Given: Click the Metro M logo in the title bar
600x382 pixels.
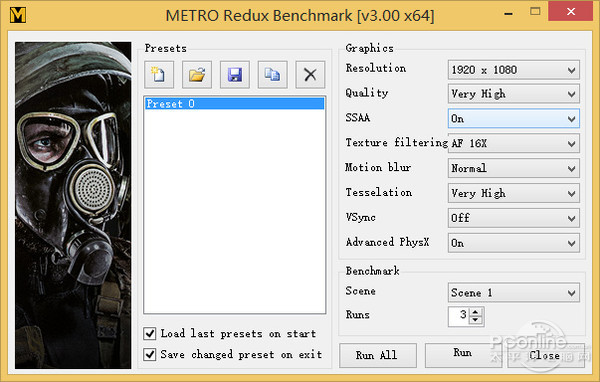Looking at the screenshot, I should pyautogui.click(x=18, y=15).
